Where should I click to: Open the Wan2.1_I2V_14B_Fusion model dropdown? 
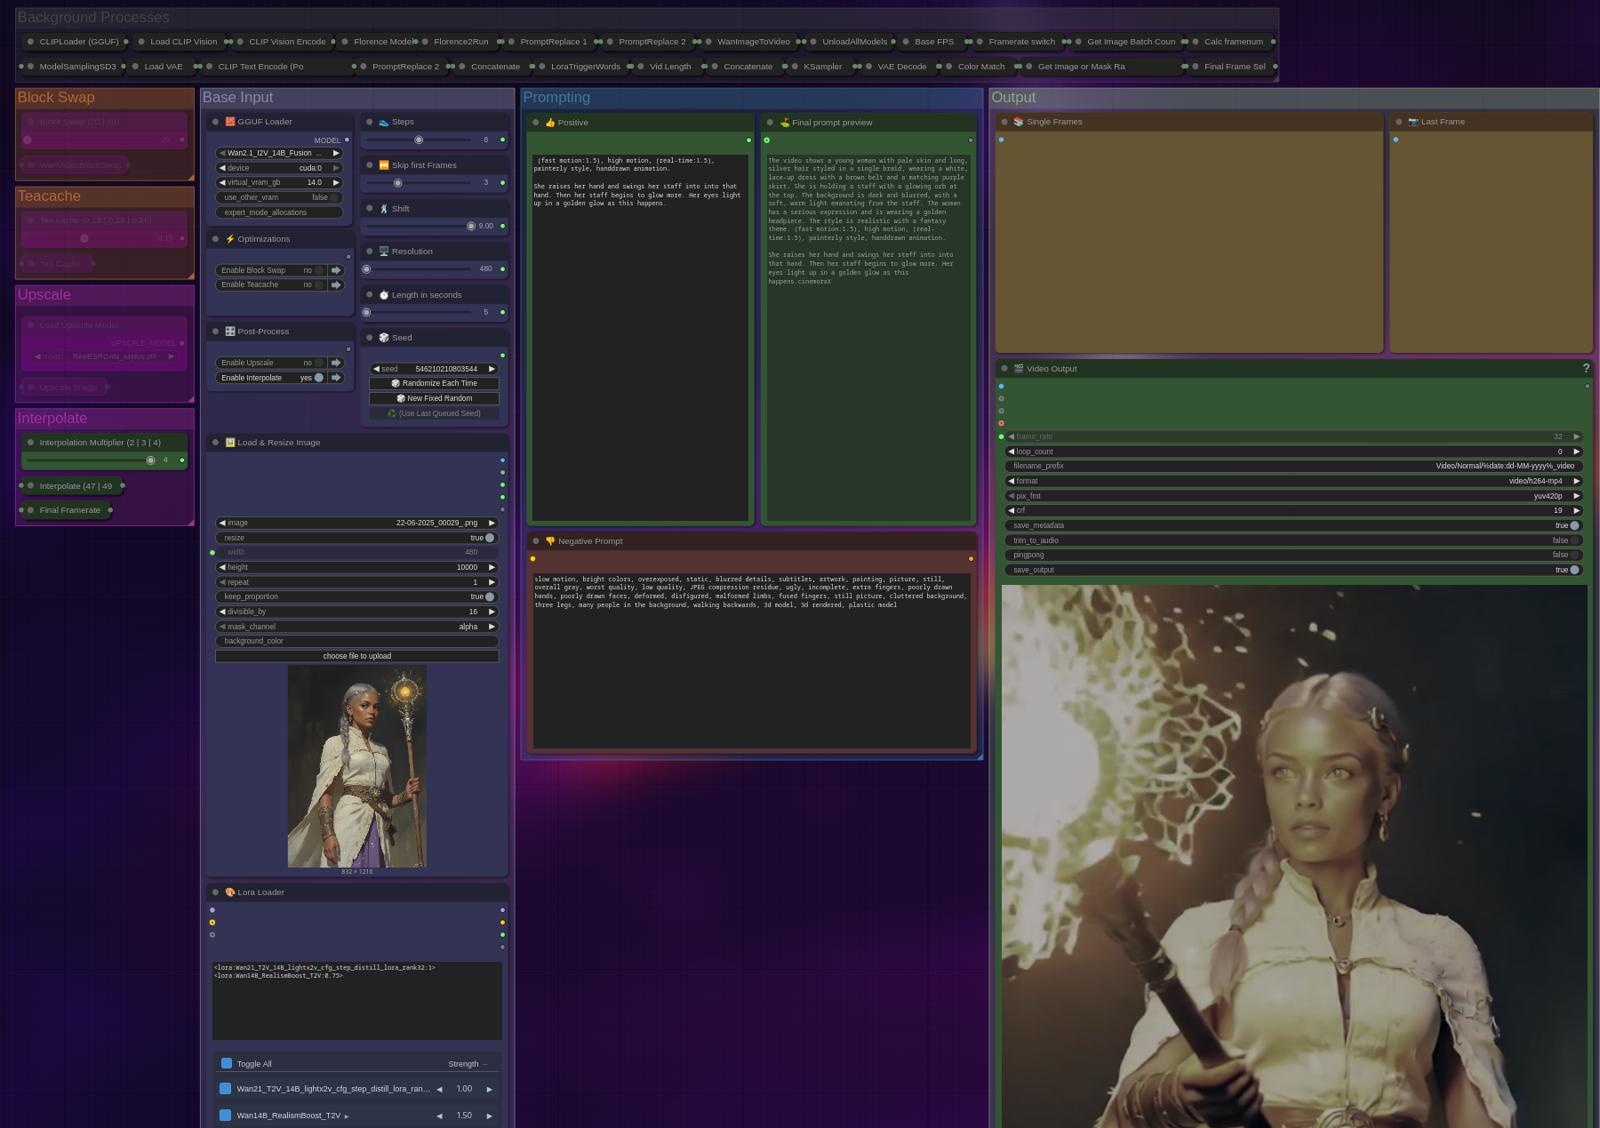(x=279, y=153)
